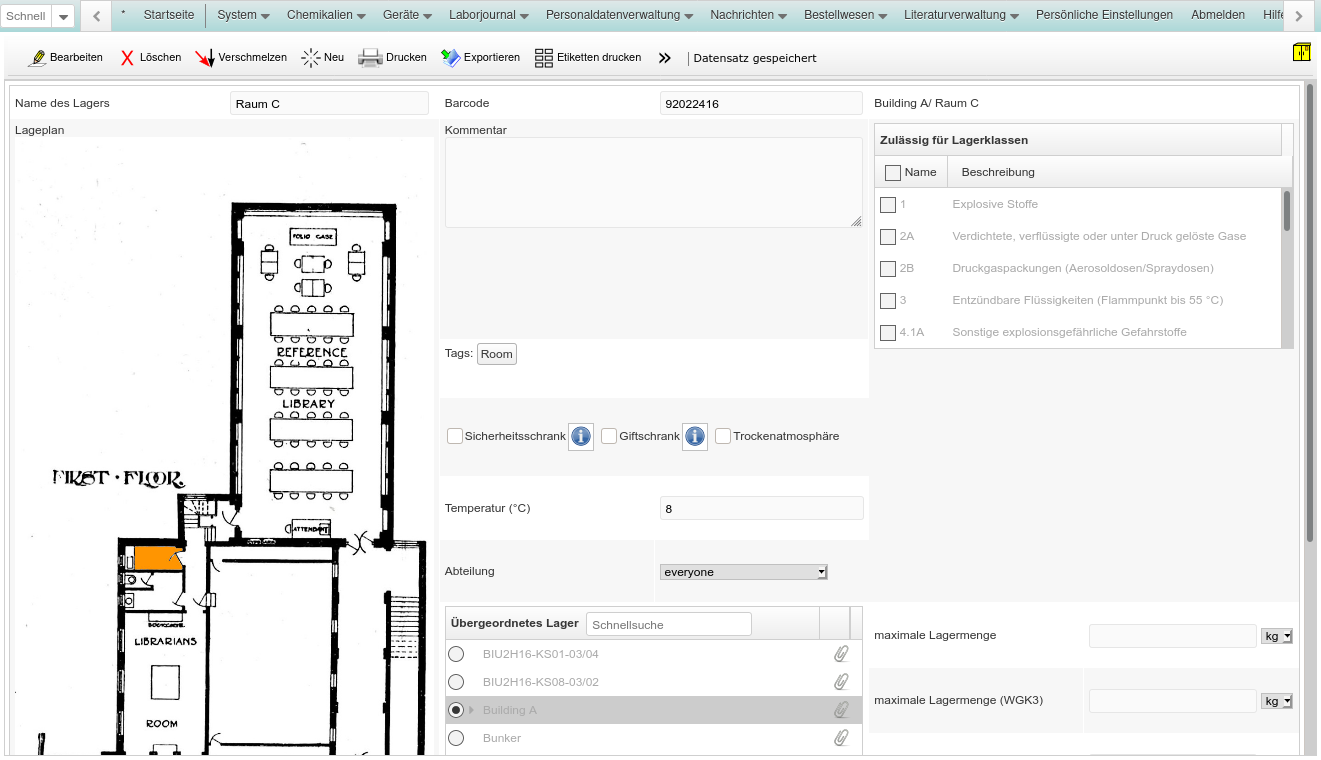The width and height of the screenshot is (1321, 760).
Task: Click the Verschmelzen arrow icon
Action: 205,58
